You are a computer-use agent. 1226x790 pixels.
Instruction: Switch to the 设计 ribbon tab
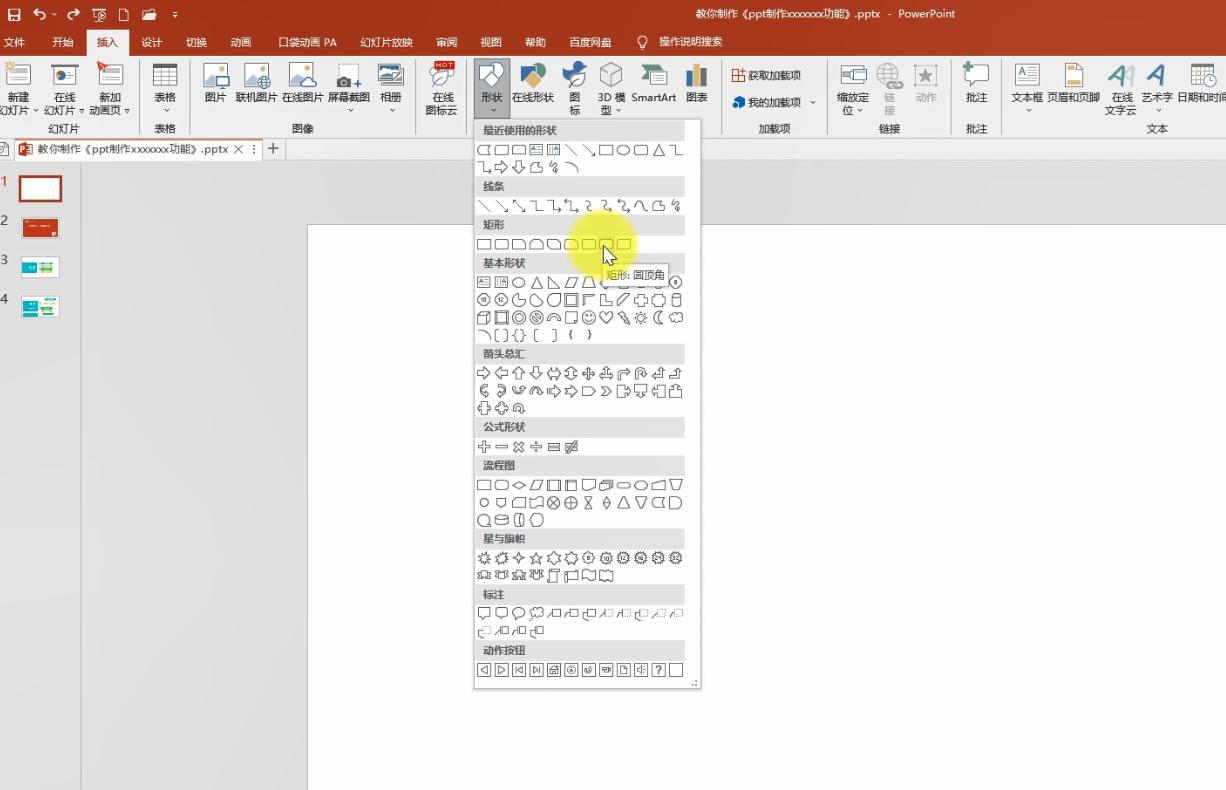pyautogui.click(x=151, y=42)
